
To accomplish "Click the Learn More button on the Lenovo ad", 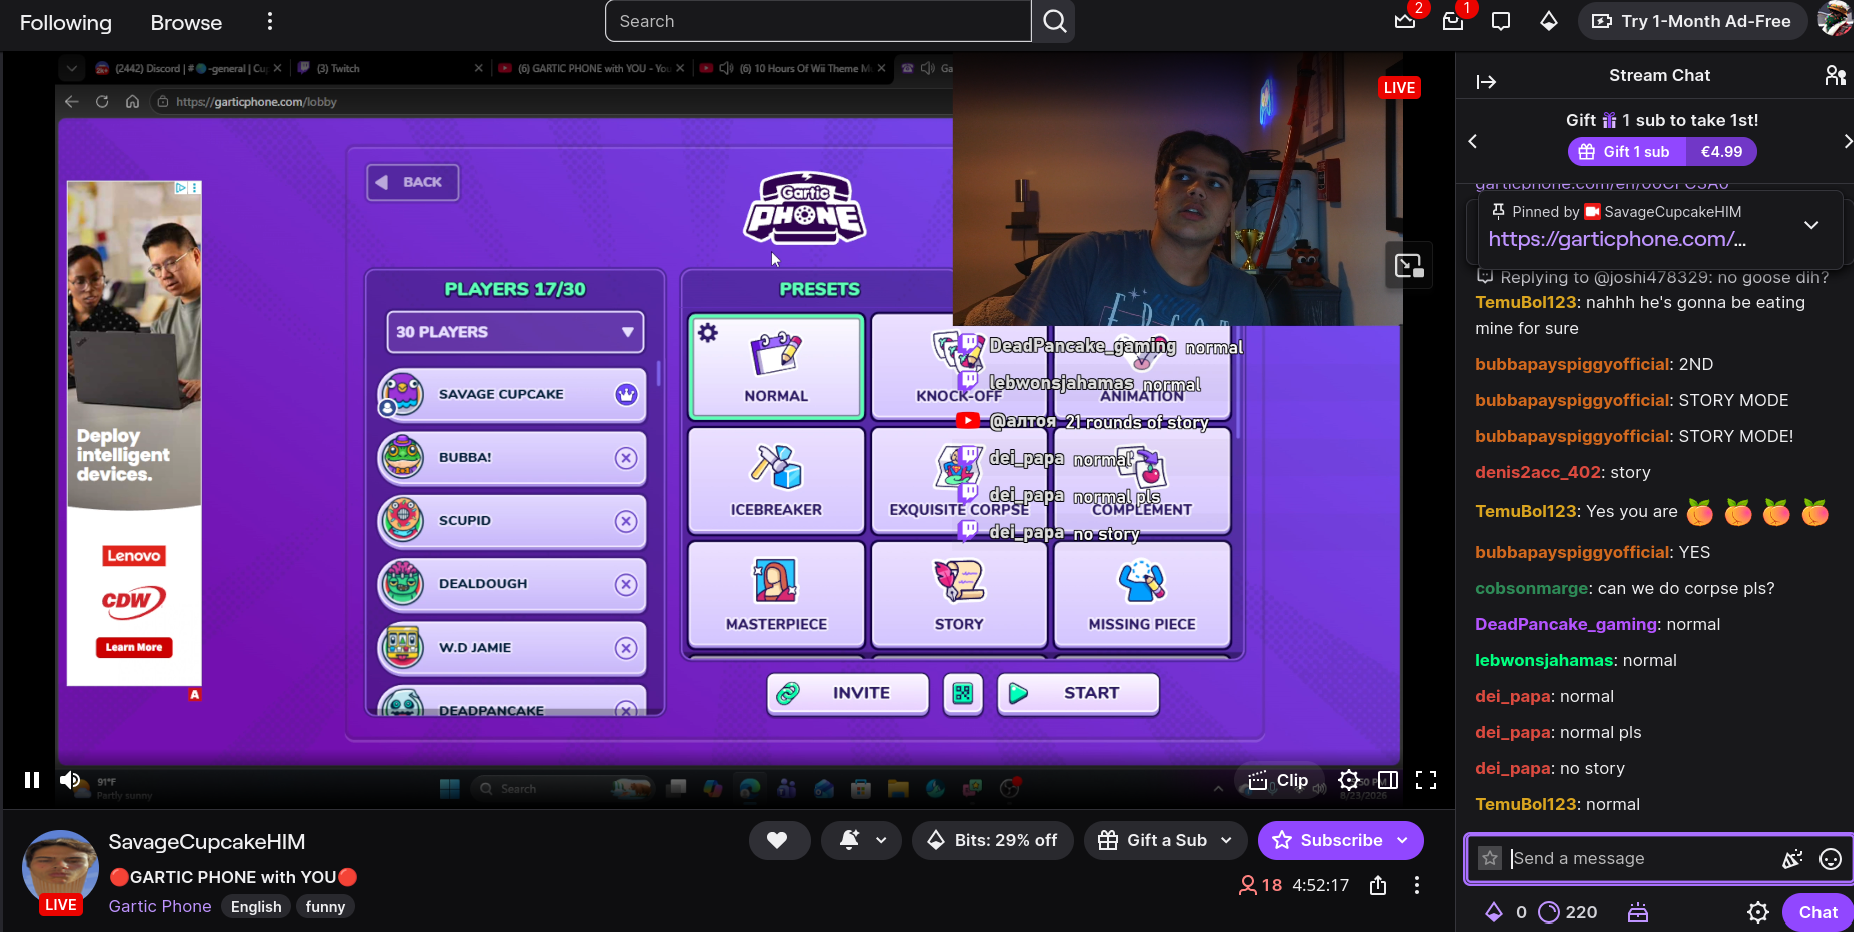I will coord(134,647).
